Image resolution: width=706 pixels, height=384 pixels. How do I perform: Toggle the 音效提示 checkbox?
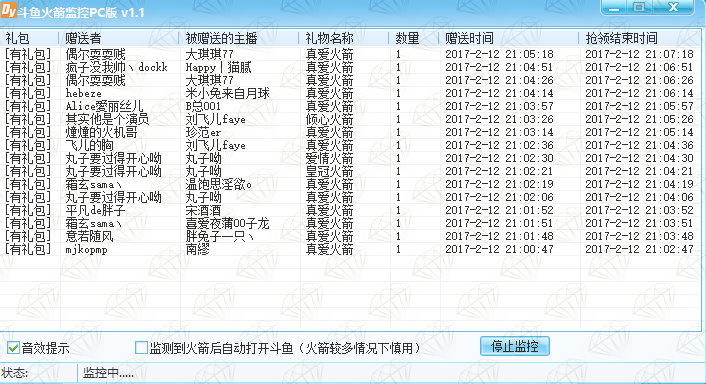[13, 348]
